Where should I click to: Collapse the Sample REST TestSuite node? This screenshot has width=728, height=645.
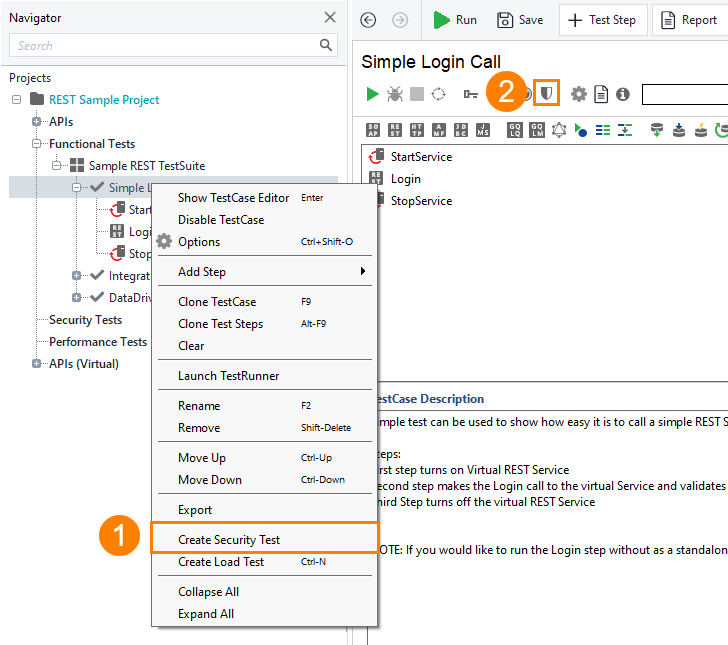point(56,165)
